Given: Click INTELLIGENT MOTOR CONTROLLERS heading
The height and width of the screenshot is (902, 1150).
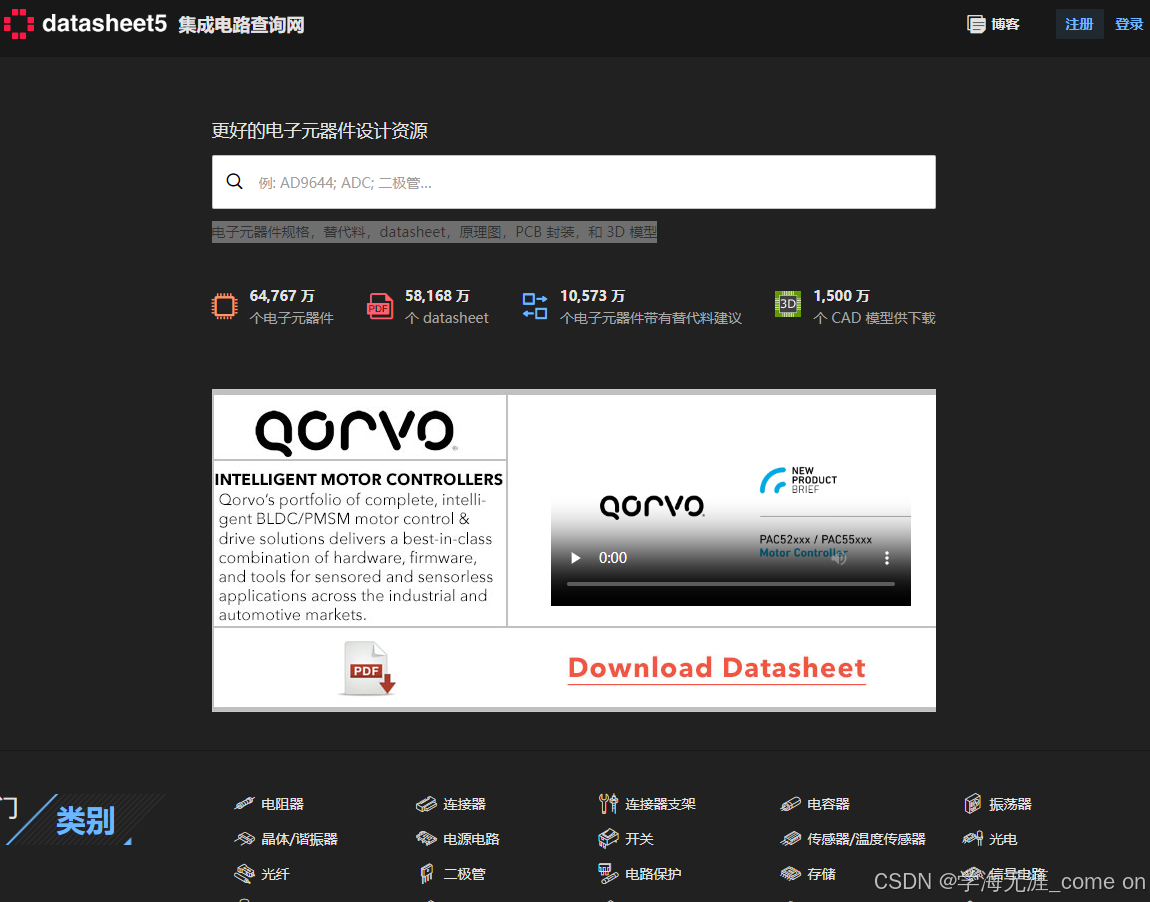Looking at the screenshot, I should pos(359,480).
